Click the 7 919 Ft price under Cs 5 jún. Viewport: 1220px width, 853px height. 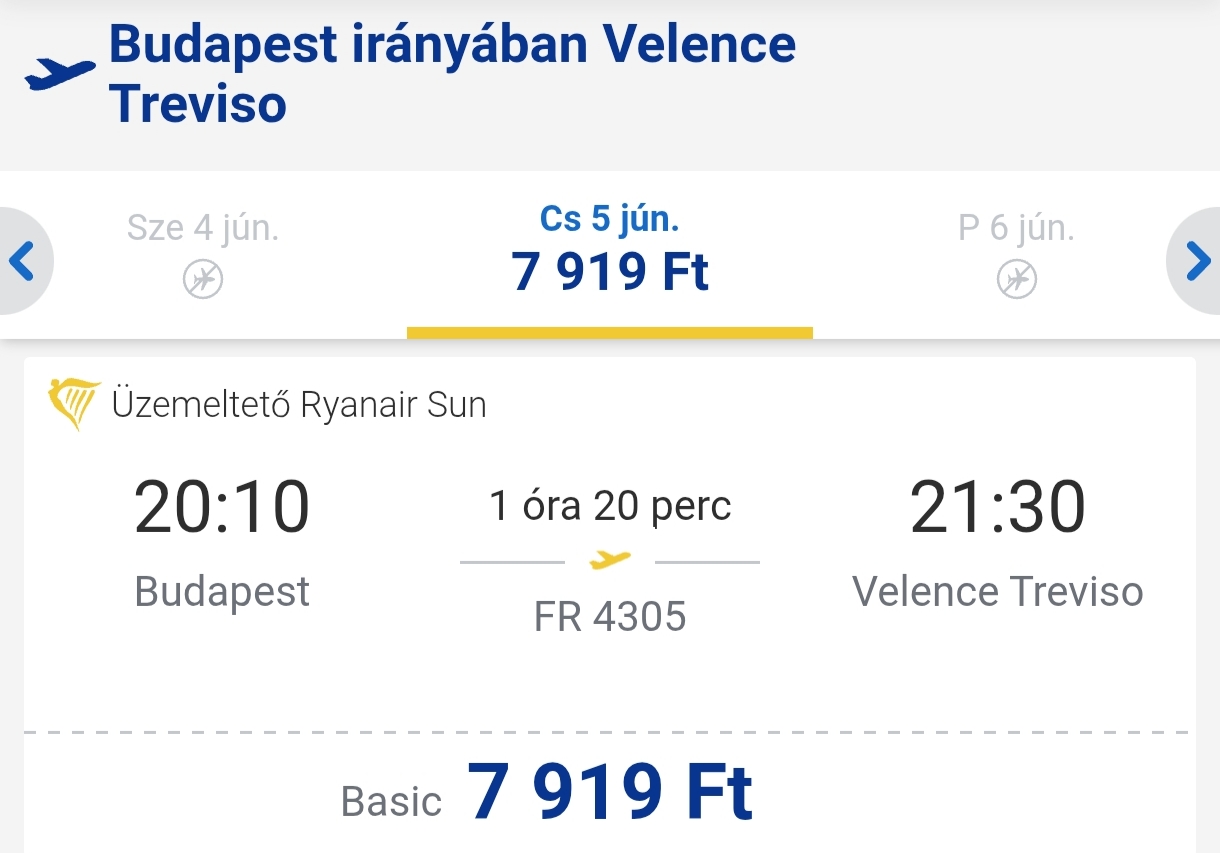(610, 272)
